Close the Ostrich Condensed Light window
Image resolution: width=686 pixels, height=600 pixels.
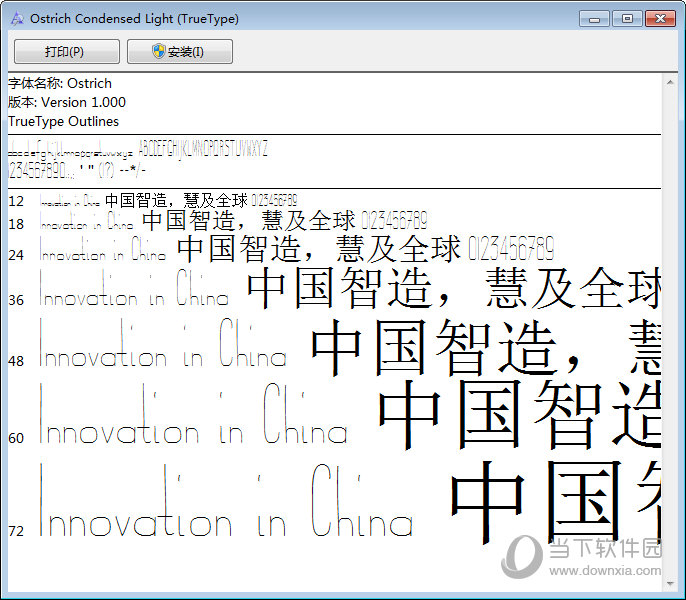pyautogui.click(x=660, y=19)
